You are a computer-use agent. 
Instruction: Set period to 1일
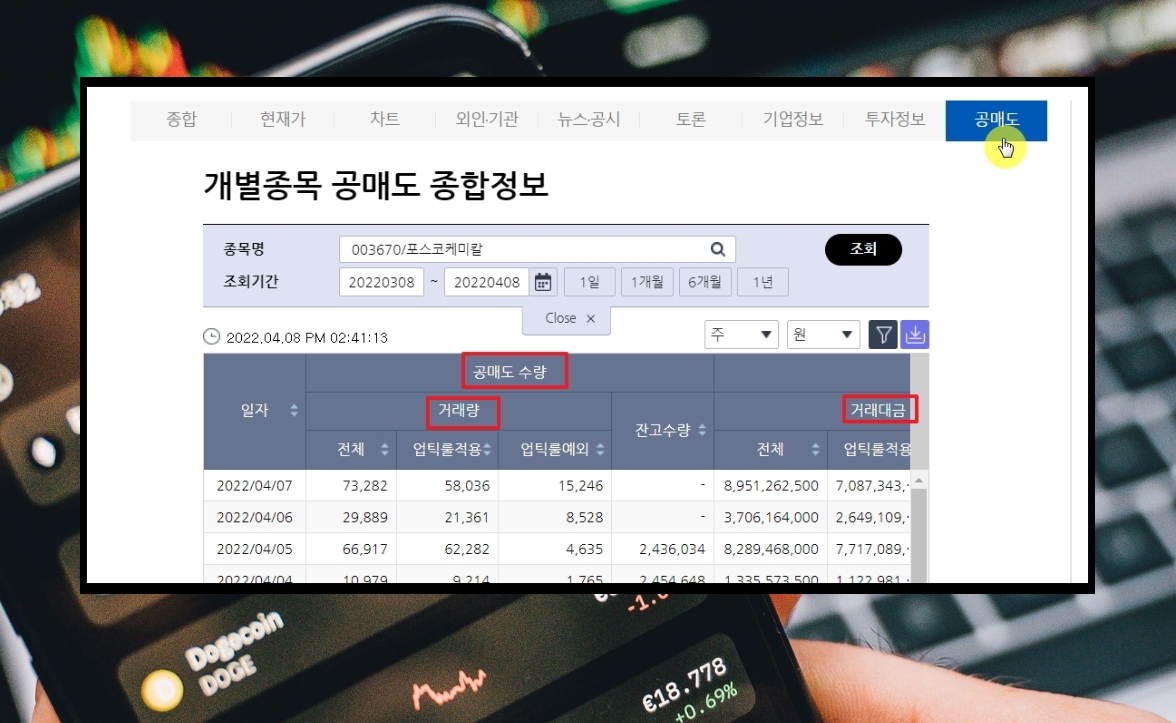[590, 282]
